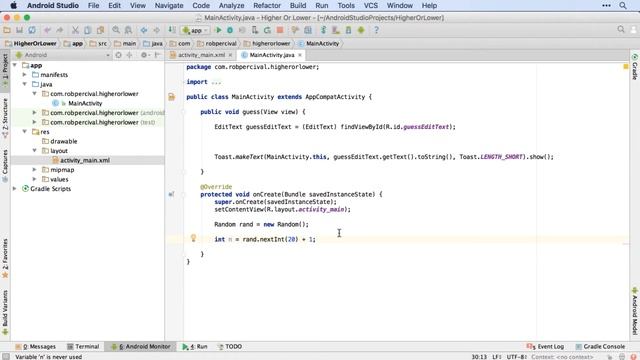
Task: Click the Hide Project panel icon
Action: click(158, 55)
